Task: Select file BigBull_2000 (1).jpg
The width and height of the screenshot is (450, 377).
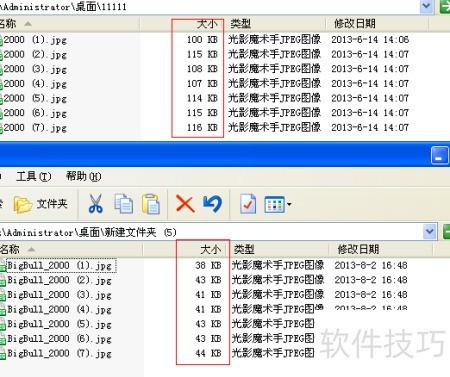Action: click(59, 266)
